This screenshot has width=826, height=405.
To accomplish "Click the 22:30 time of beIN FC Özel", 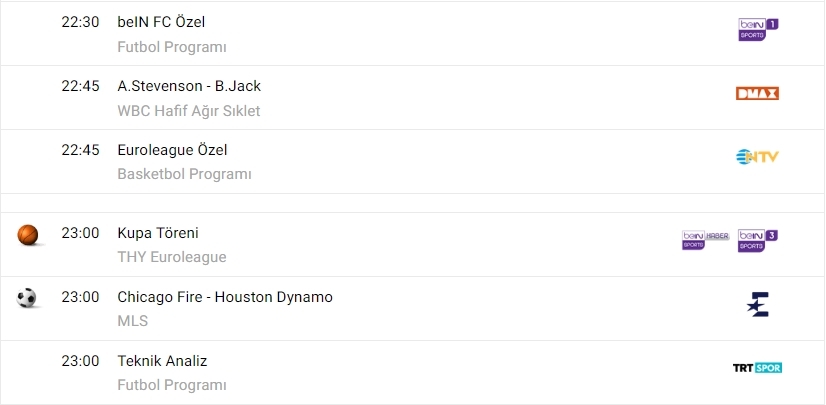I will click(80, 22).
